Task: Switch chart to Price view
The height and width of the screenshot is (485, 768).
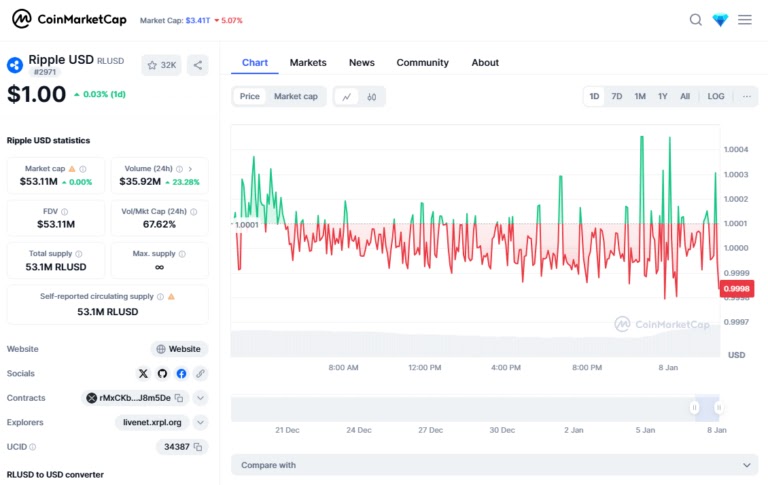Action: point(249,97)
